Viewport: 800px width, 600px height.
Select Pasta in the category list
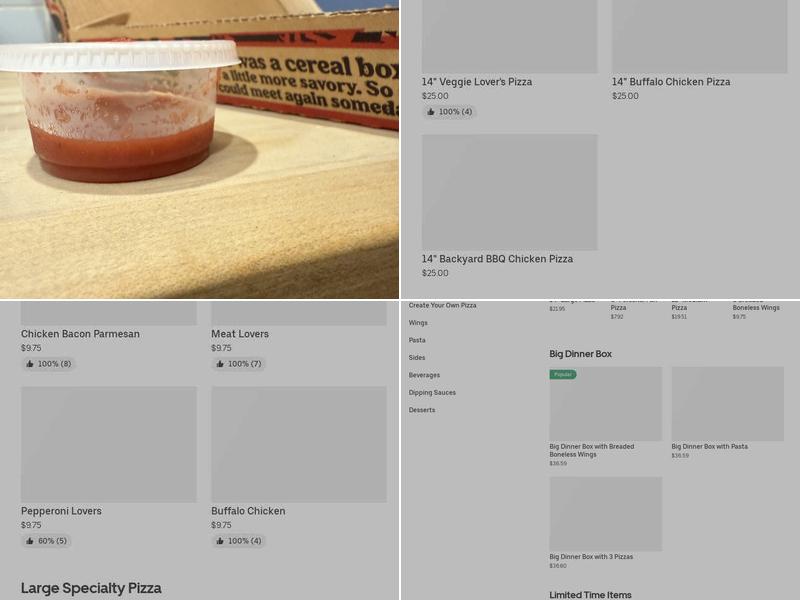(x=418, y=339)
